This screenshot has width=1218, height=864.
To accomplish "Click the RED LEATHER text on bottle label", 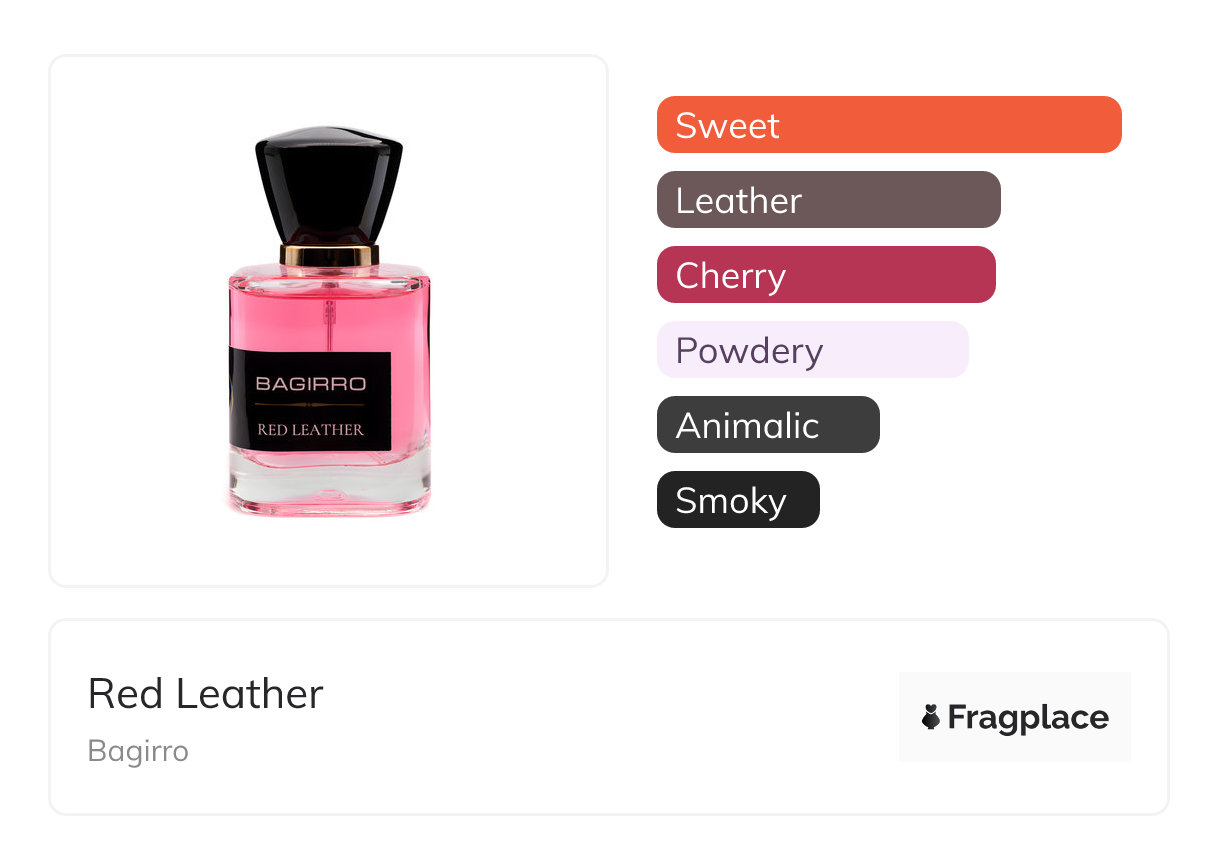I will [x=310, y=430].
